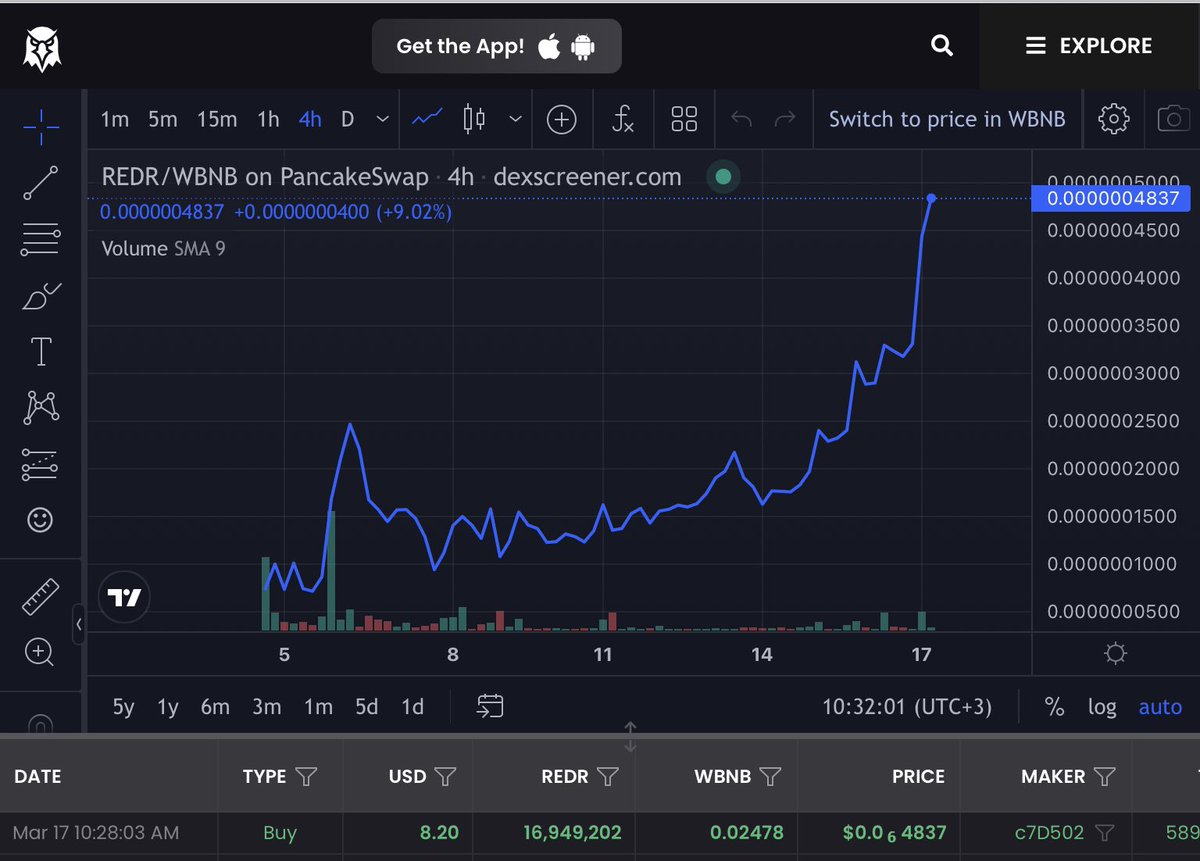
Task: Open the emoji icons tool
Action: pos(40,520)
